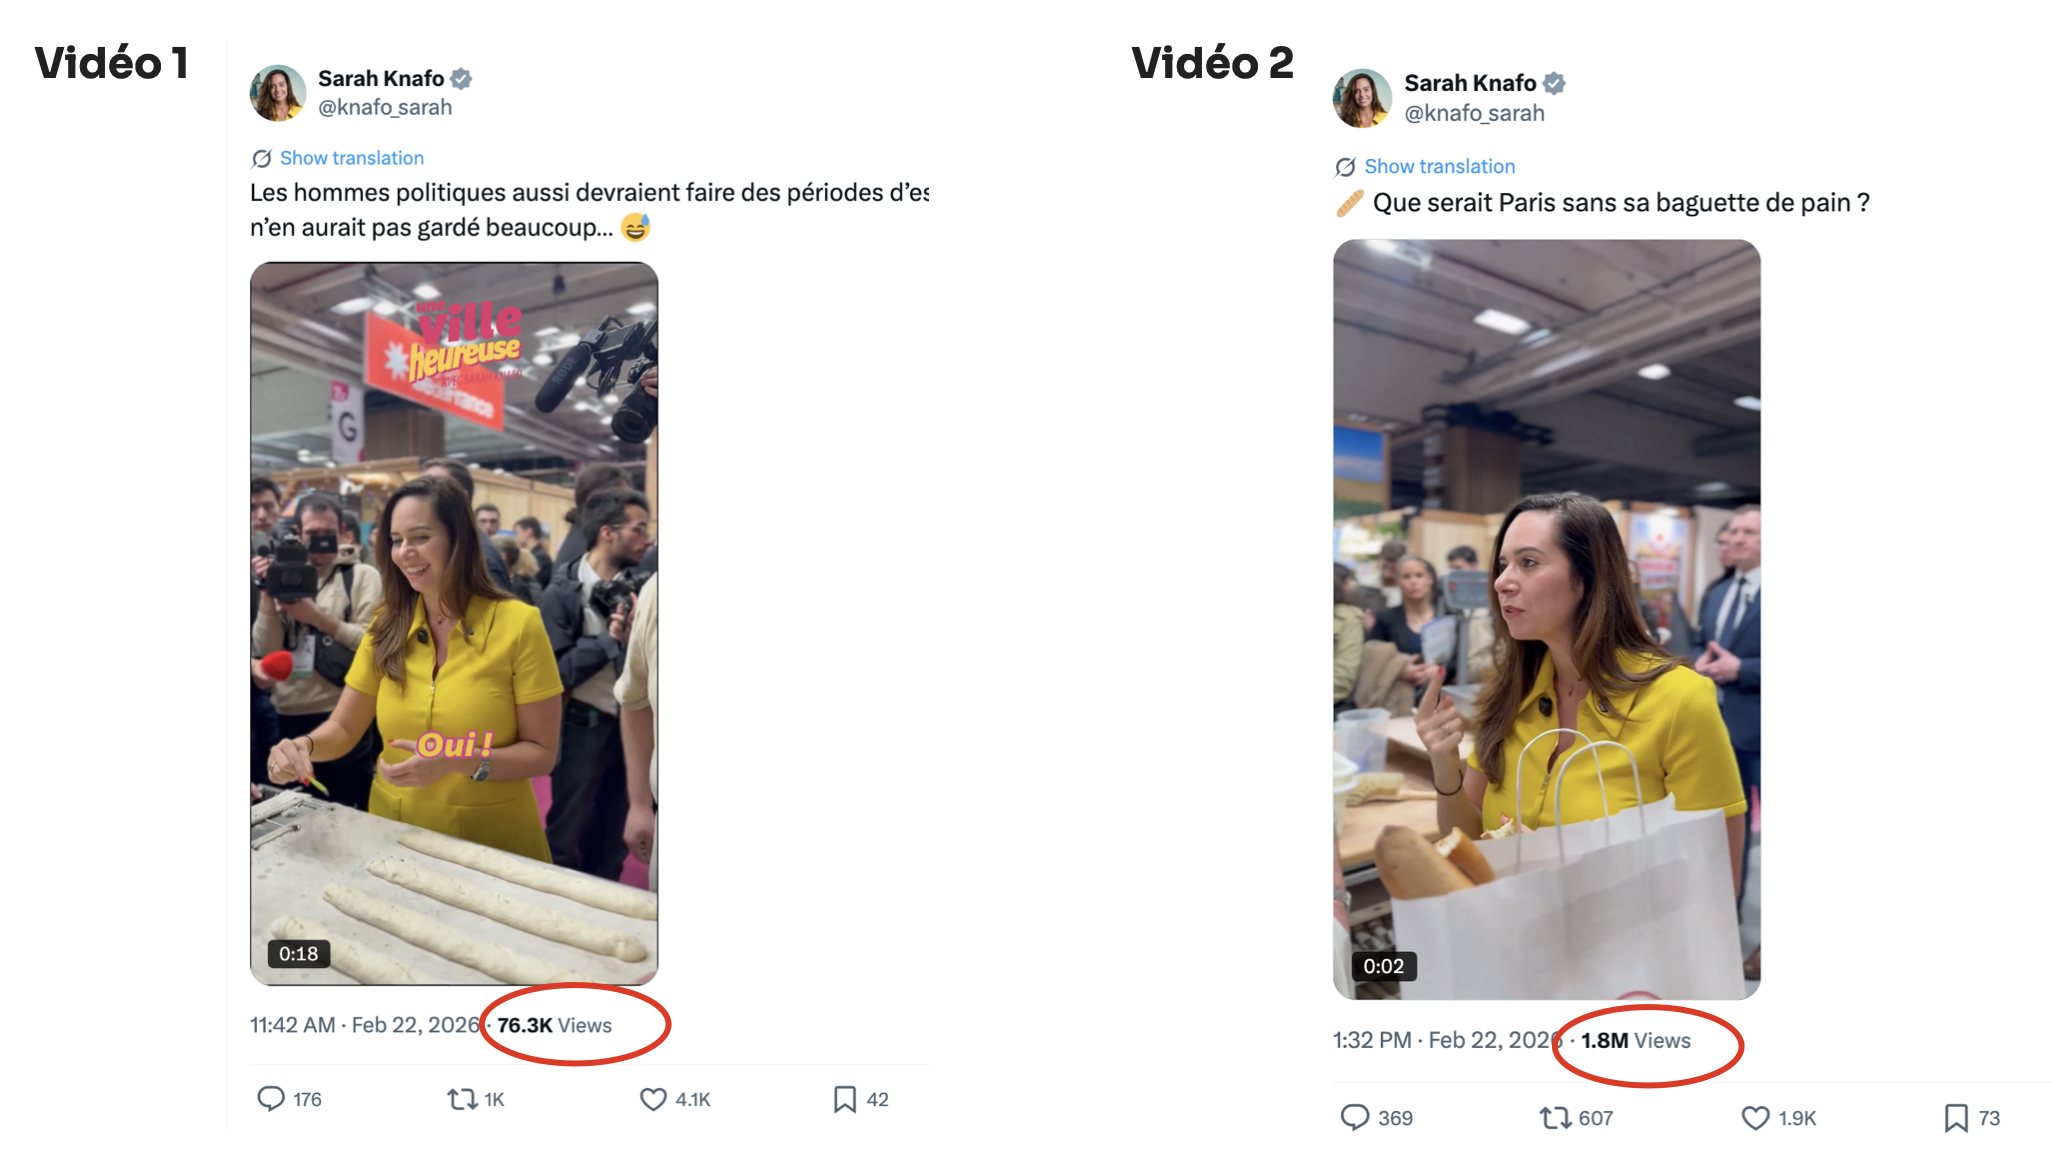Viewport: 2052px width, 1152px height.
Task: Repost the Vidéo 2 baguette tweet
Action: 1555,1117
